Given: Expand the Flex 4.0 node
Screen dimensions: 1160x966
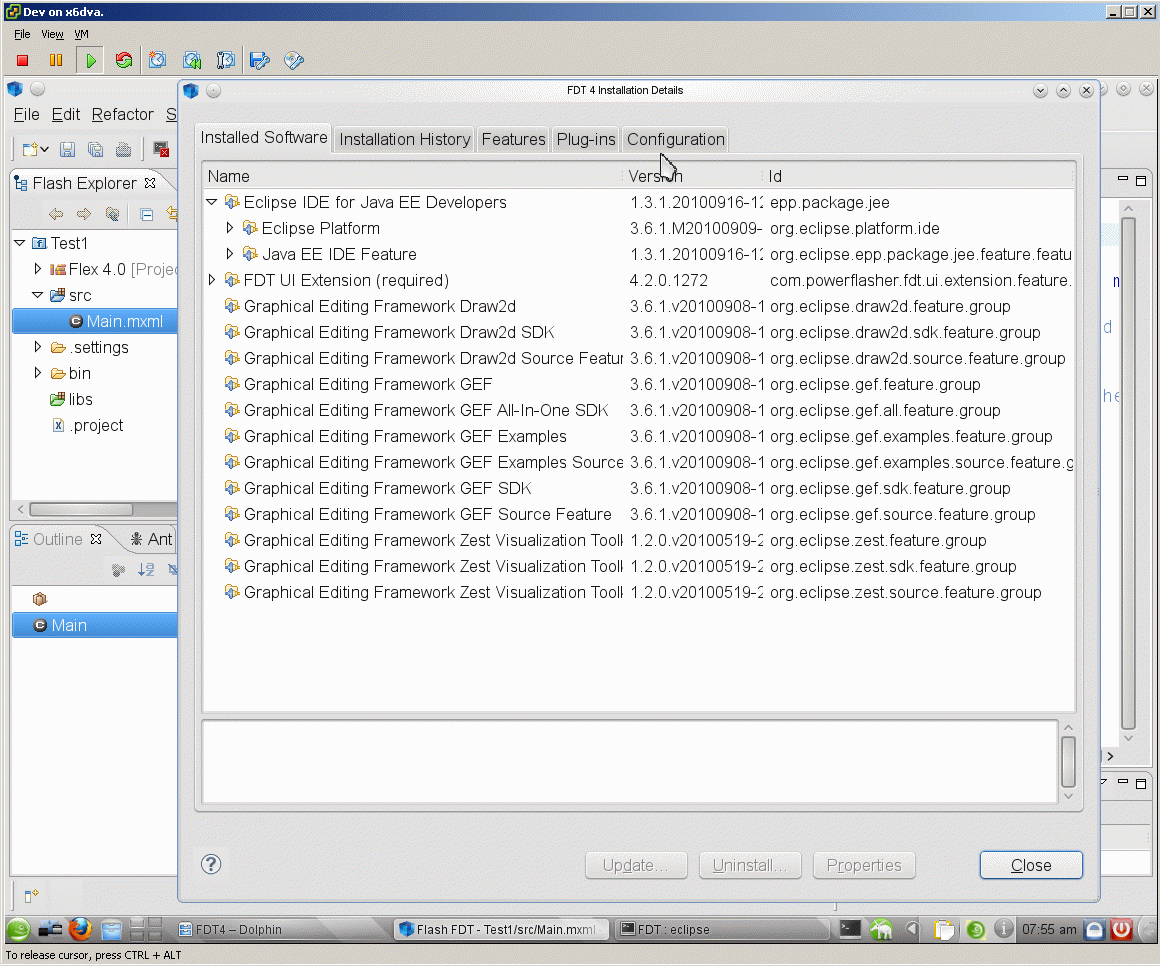Looking at the screenshot, I should pyautogui.click(x=38, y=268).
